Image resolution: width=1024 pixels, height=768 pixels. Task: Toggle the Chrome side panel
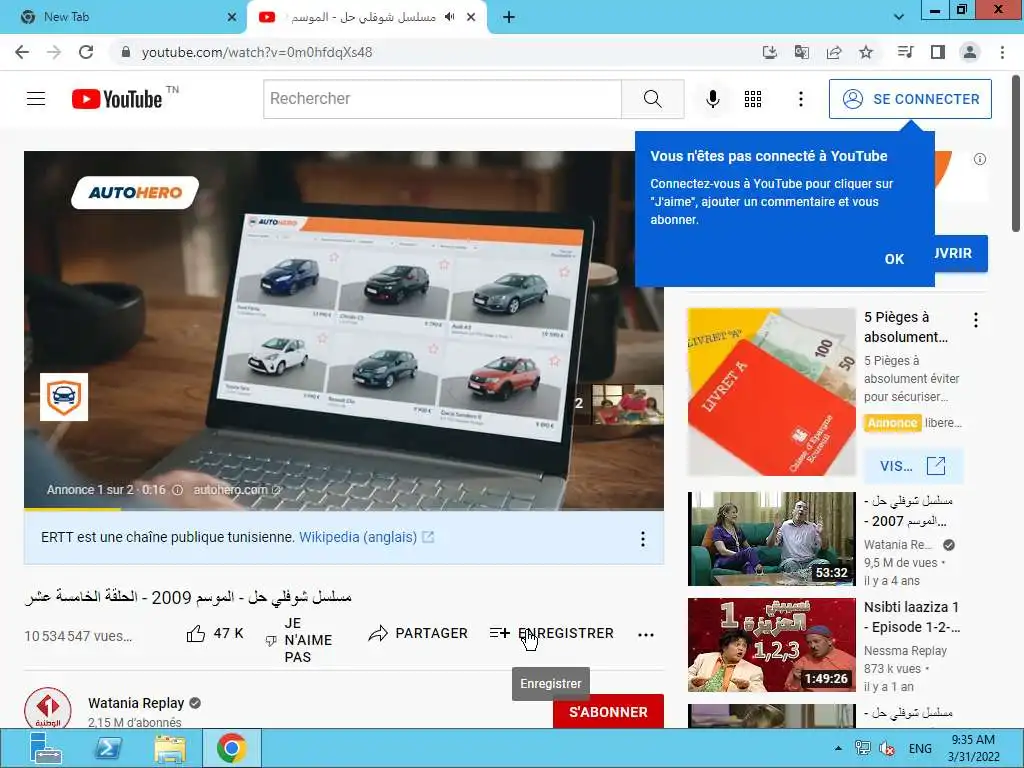pos(938,52)
